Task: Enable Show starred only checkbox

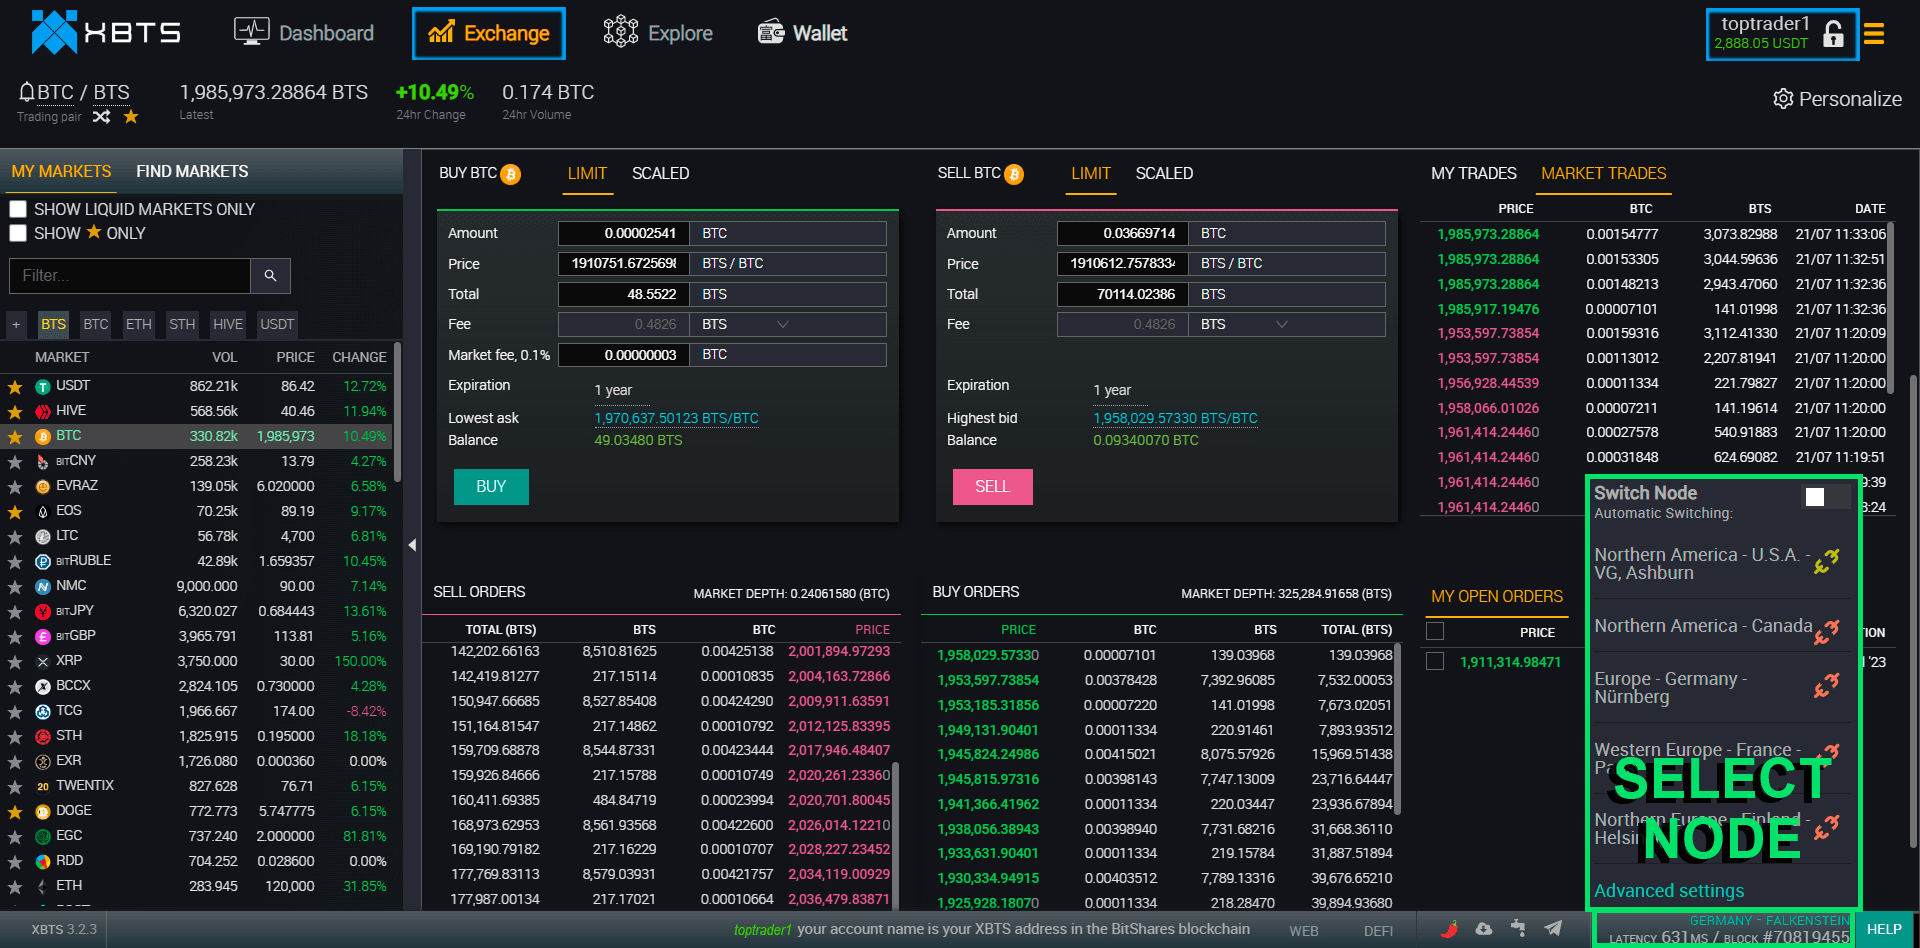Action: pyautogui.click(x=18, y=233)
